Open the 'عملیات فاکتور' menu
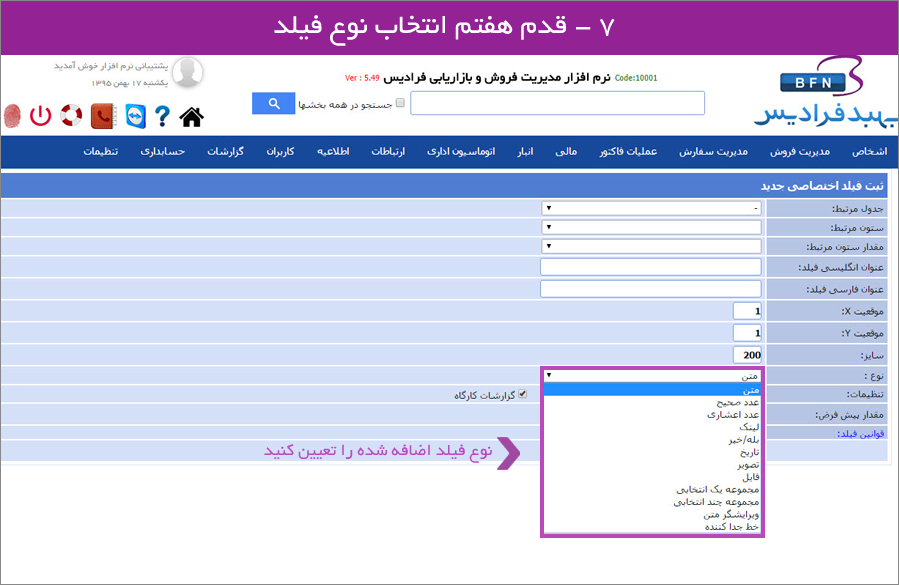The width and height of the screenshot is (899, 585). click(x=628, y=151)
